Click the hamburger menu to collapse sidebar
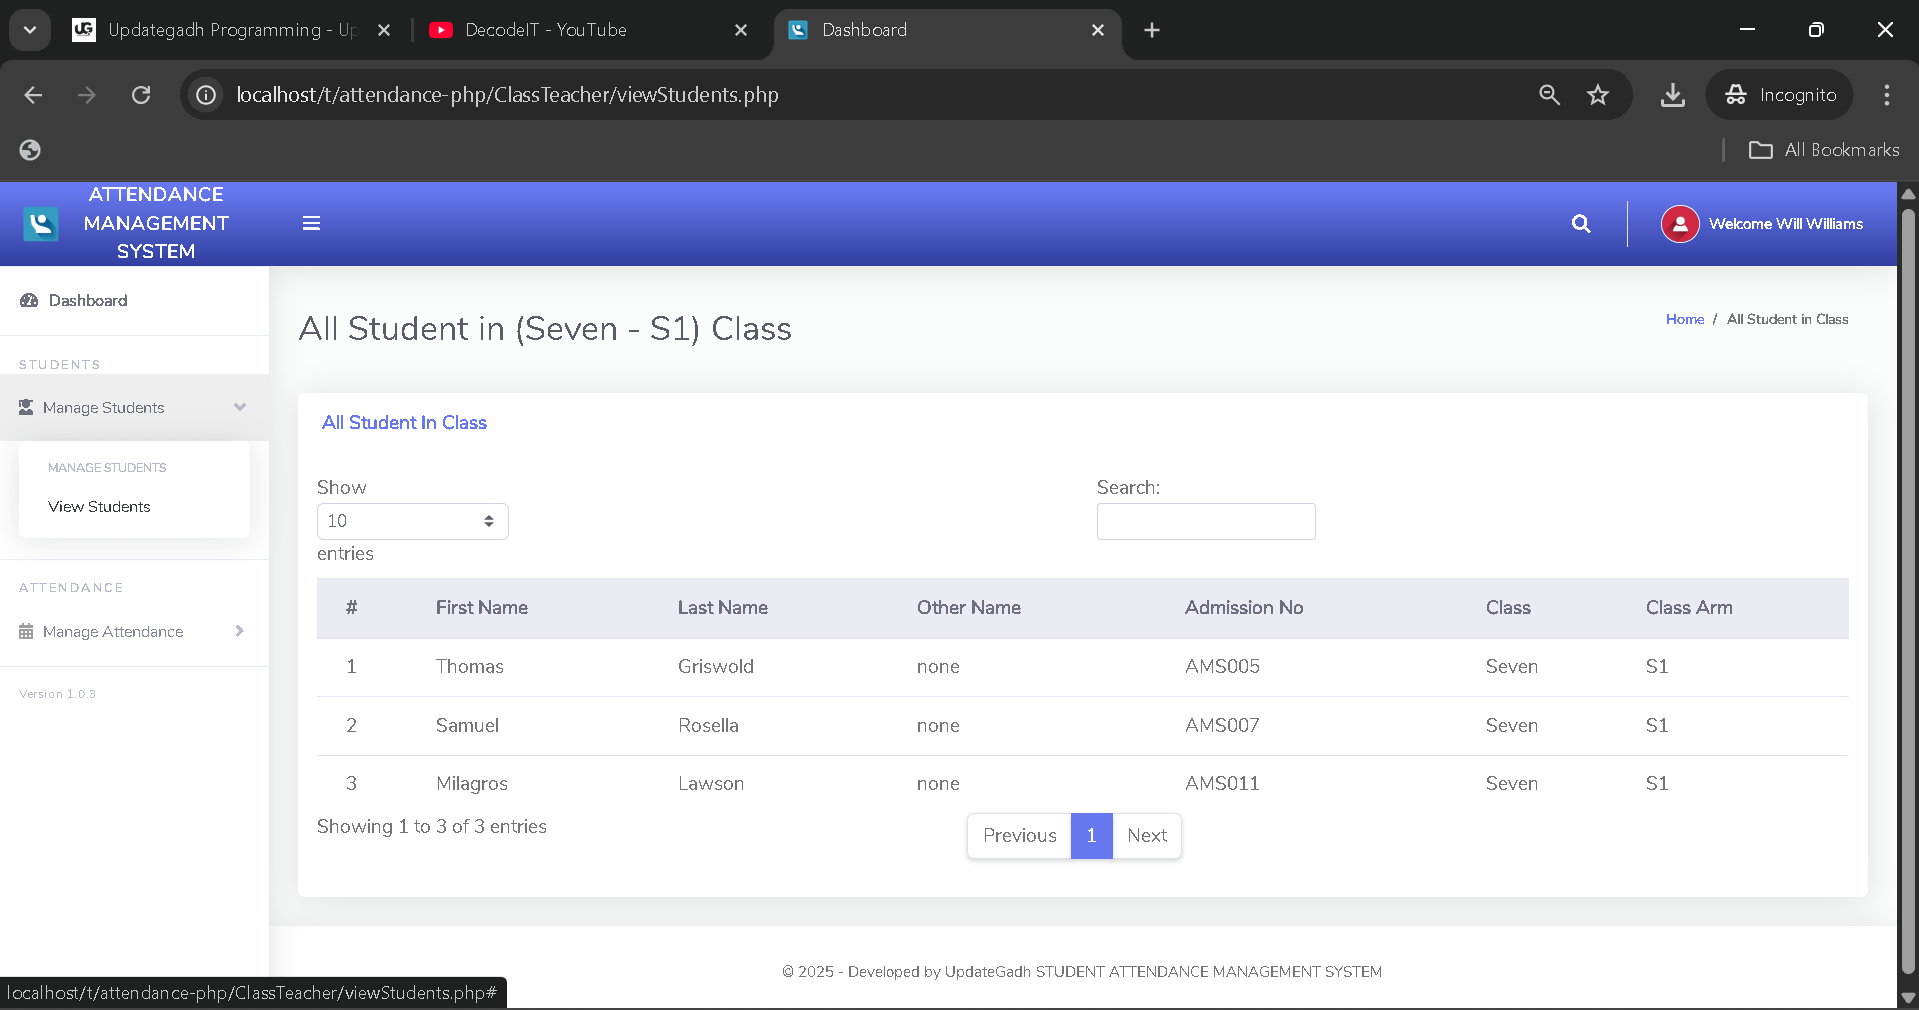This screenshot has height=1010, width=1919. tap(311, 223)
